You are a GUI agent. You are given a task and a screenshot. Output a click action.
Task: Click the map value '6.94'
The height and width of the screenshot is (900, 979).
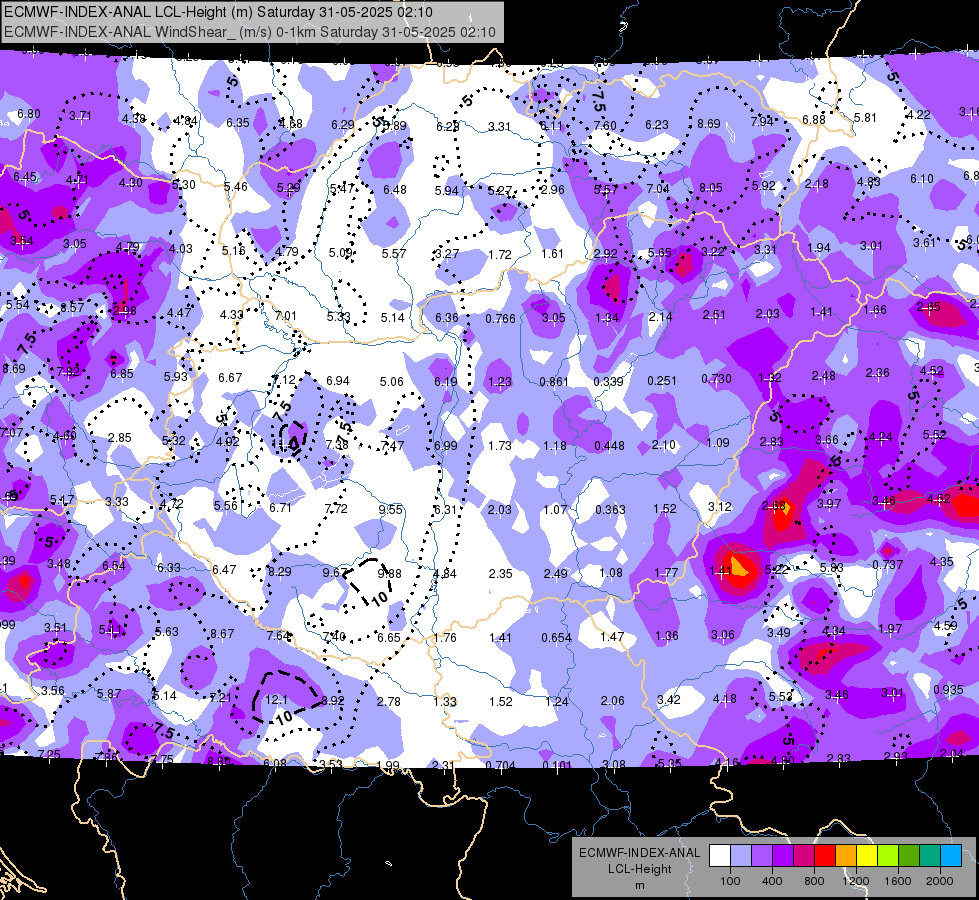point(338,381)
